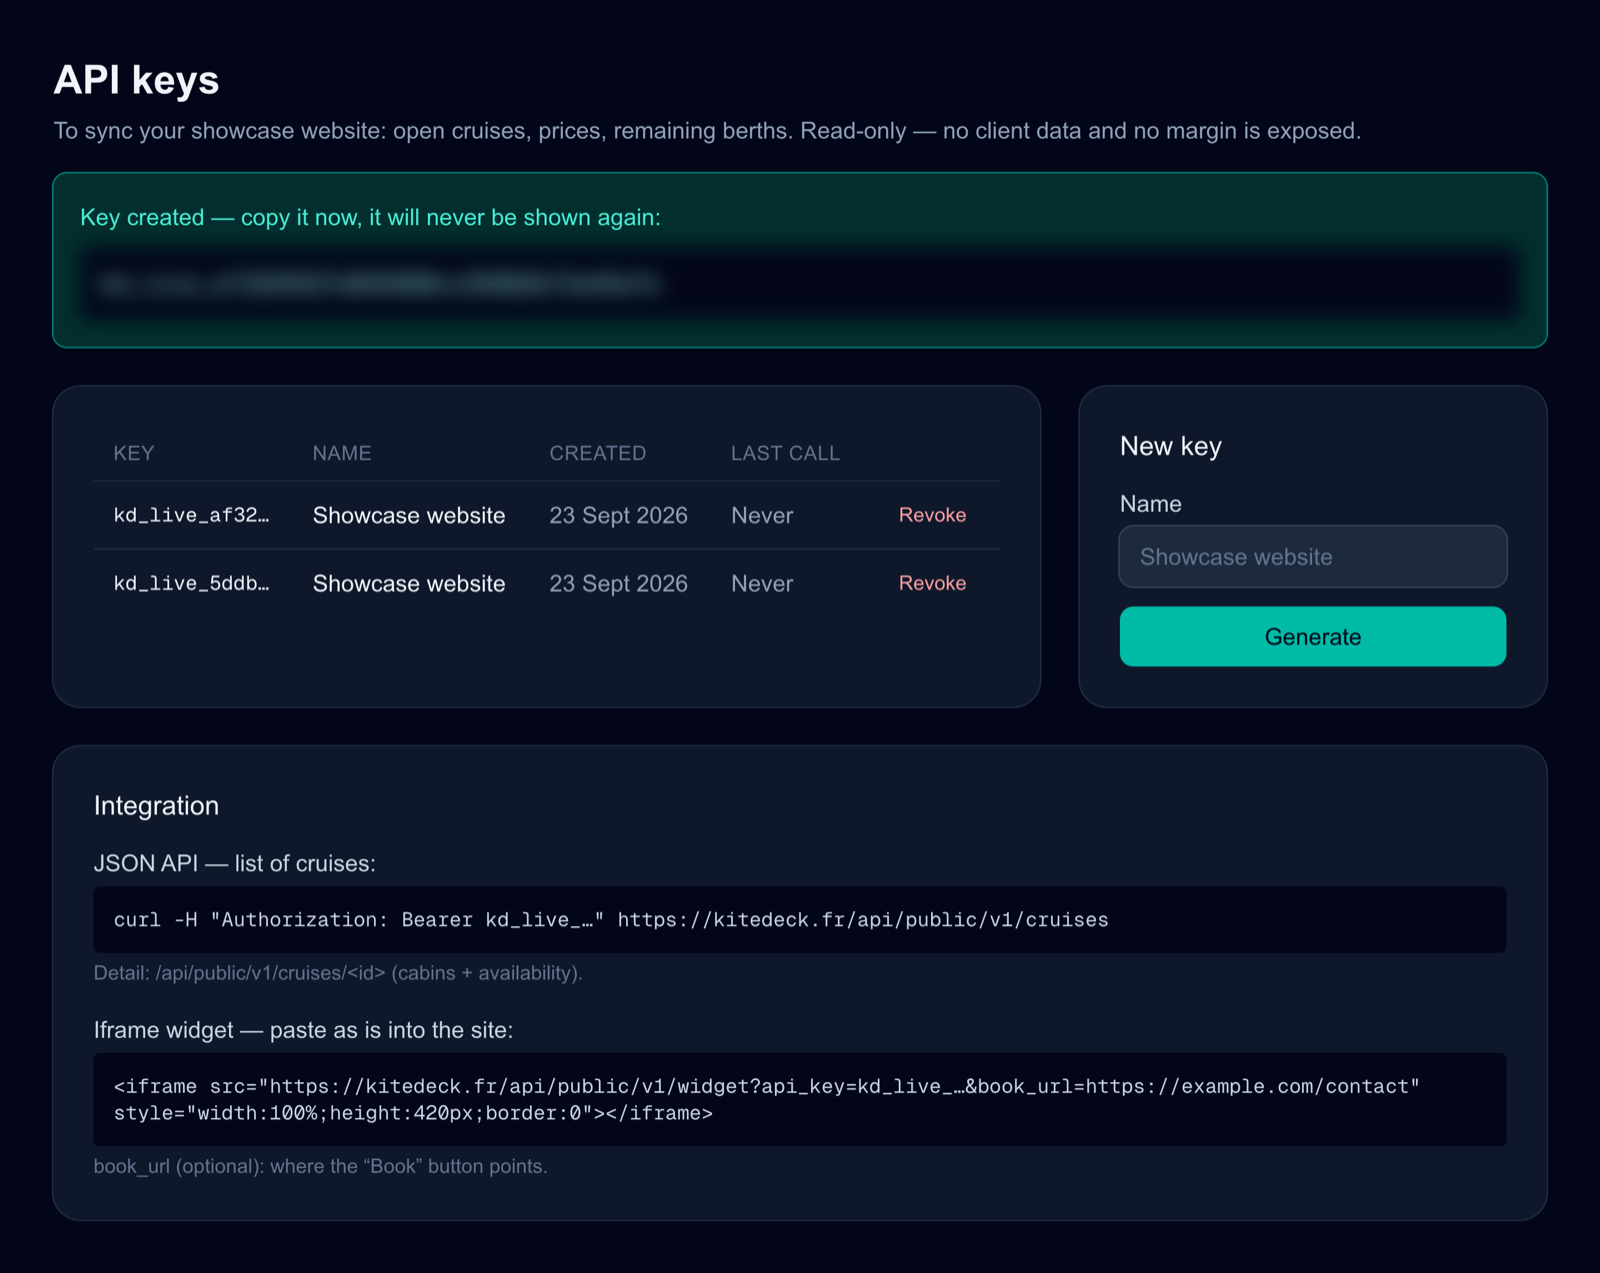Click the 'Key created — copy it now' message

(370, 217)
